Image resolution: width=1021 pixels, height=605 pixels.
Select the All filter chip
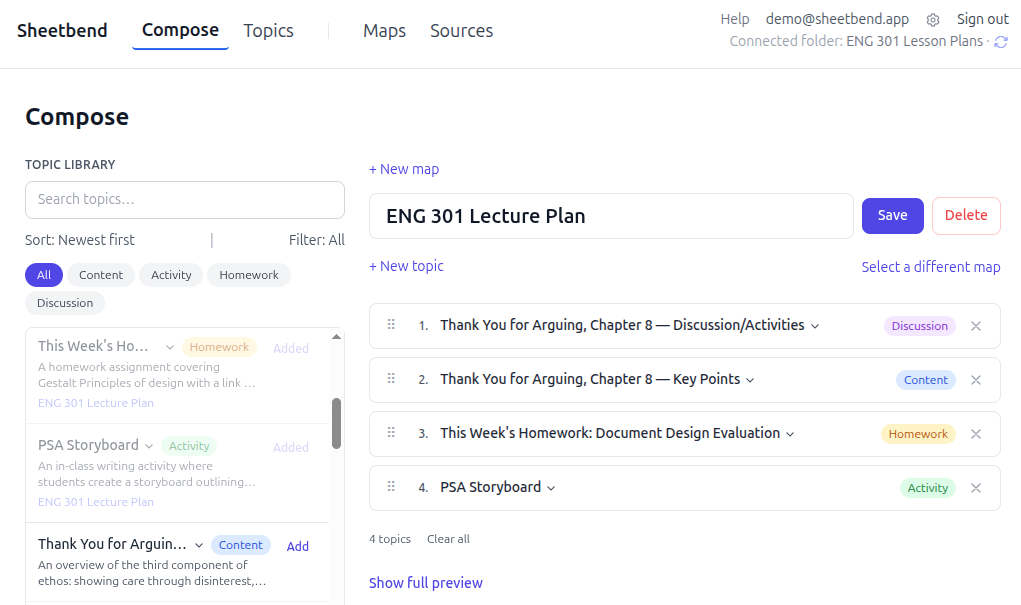[x=44, y=275]
